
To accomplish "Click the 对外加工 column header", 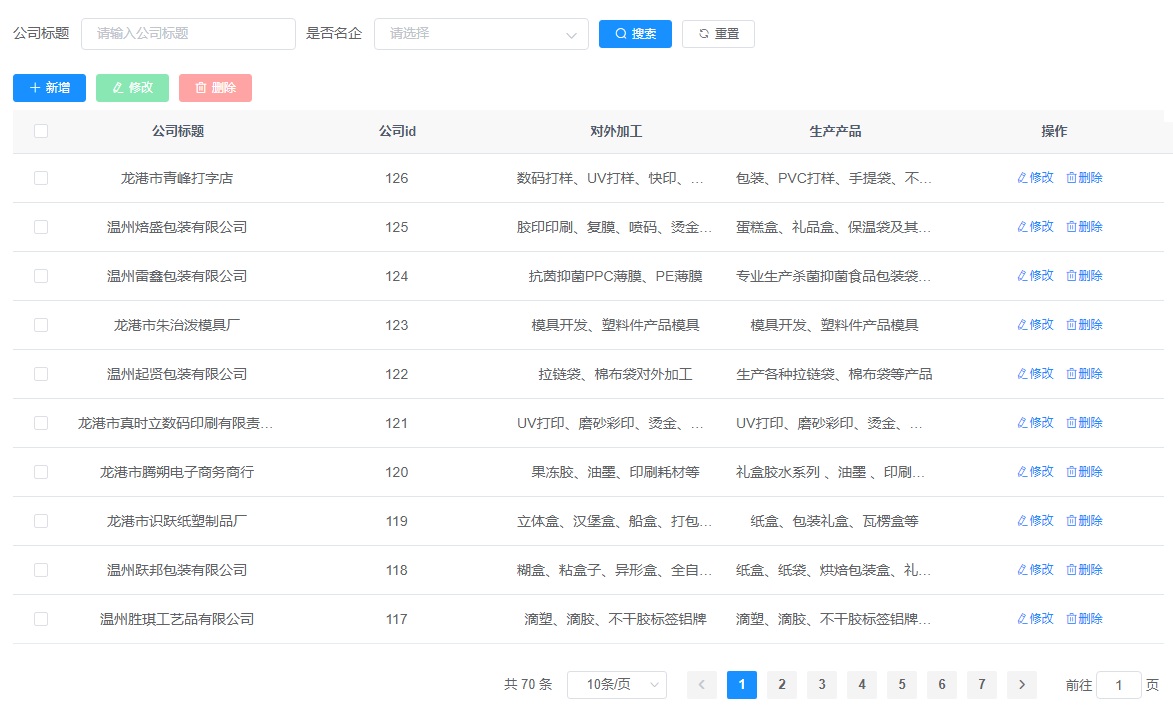I will point(616,131).
